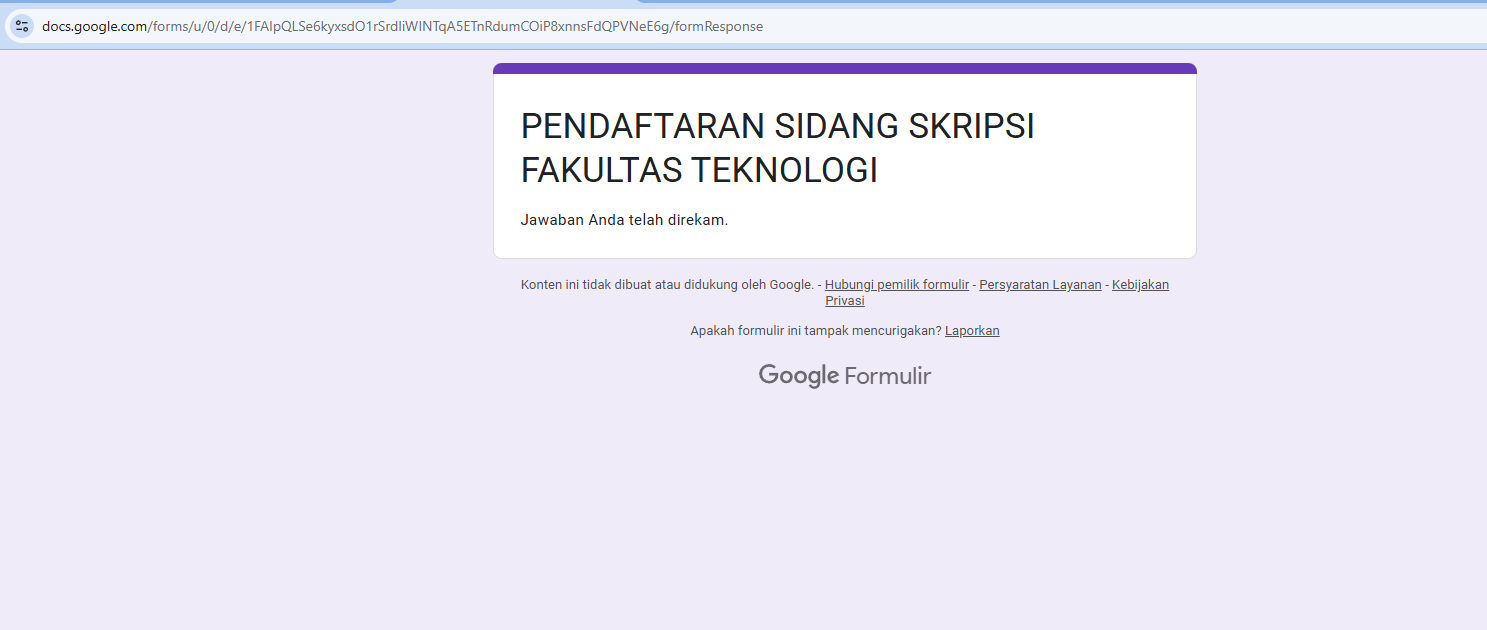The image size is (1487, 630).
Task: Click the site information icon in address bar
Action: [22, 26]
